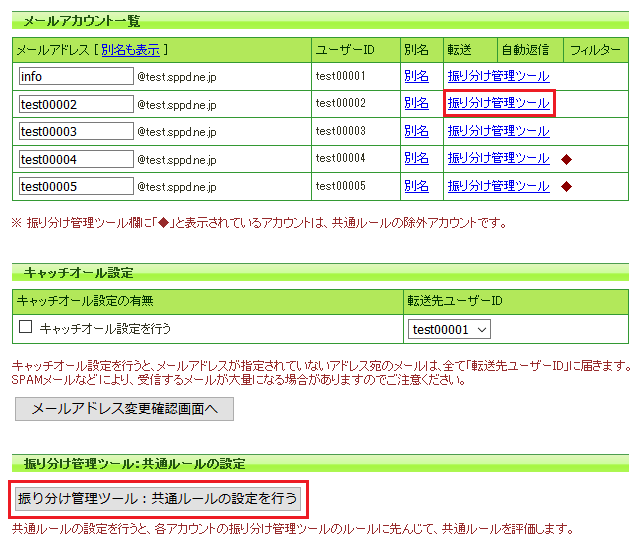
Task: Click the info mail address input field
Action: [x=76, y=76]
